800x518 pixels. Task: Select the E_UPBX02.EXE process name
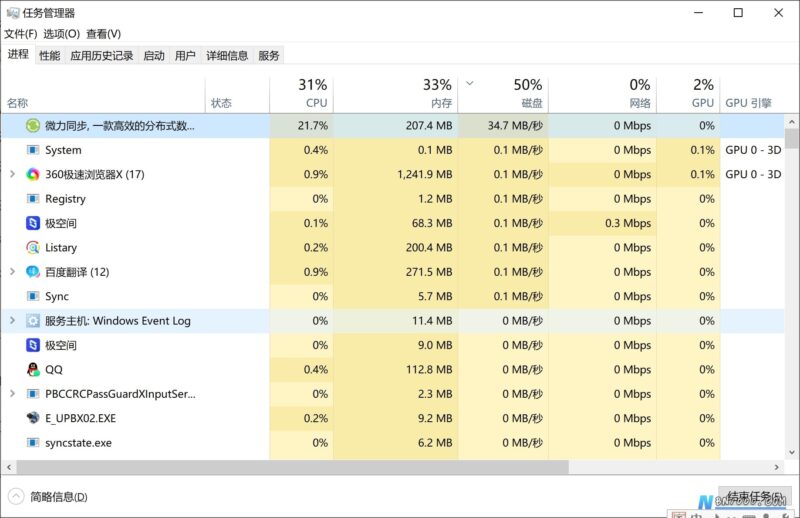click(x=81, y=418)
